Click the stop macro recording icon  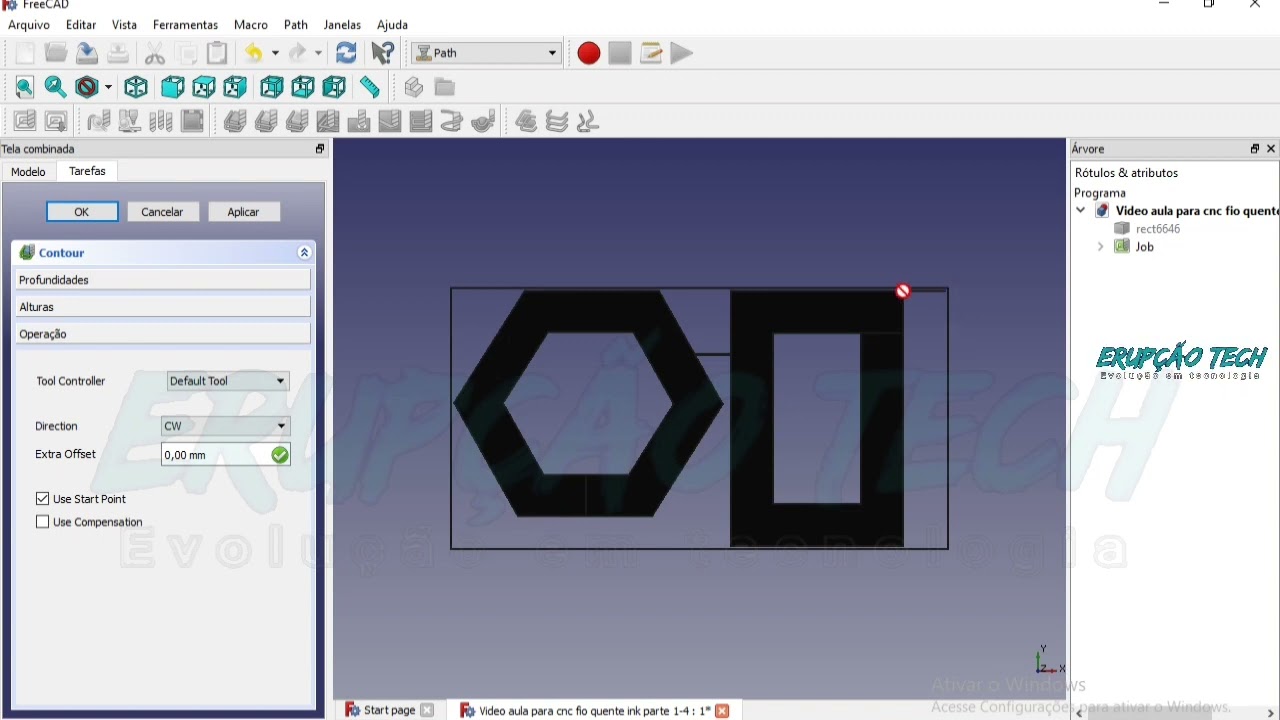(x=620, y=53)
